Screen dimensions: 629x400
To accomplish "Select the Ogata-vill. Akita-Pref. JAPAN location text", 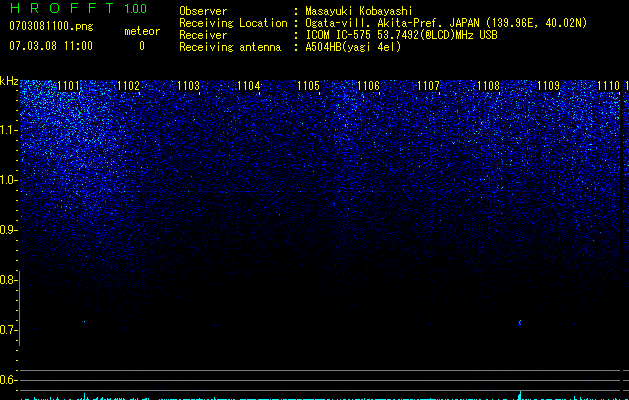I will pos(446,23).
